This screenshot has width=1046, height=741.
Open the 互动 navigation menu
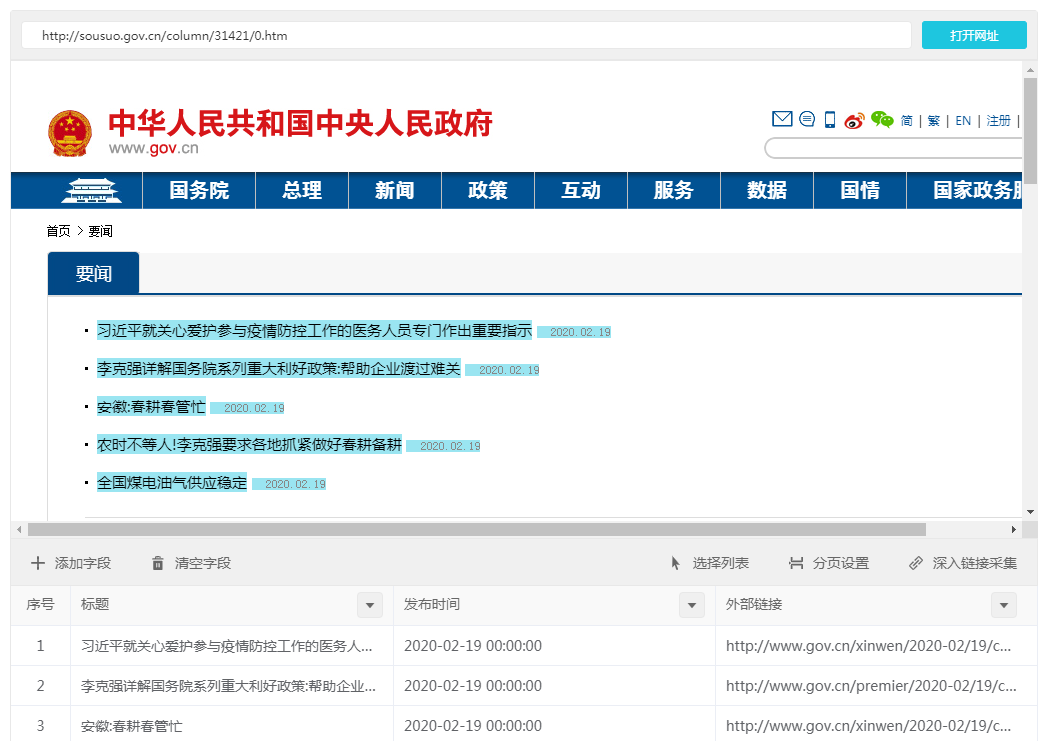pos(581,191)
